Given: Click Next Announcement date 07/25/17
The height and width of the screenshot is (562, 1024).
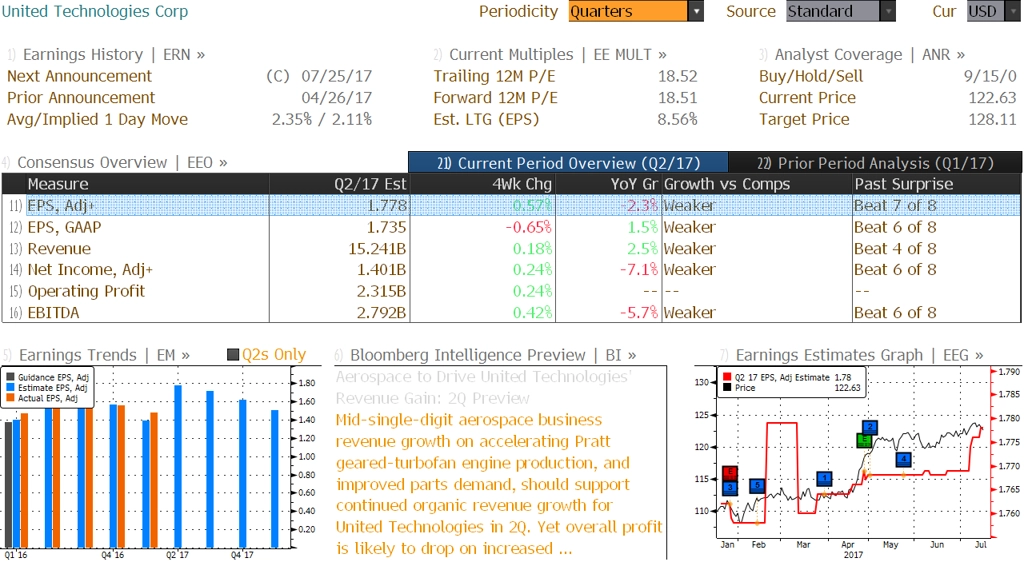Looking at the screenshot, I should tap(336, 76).
